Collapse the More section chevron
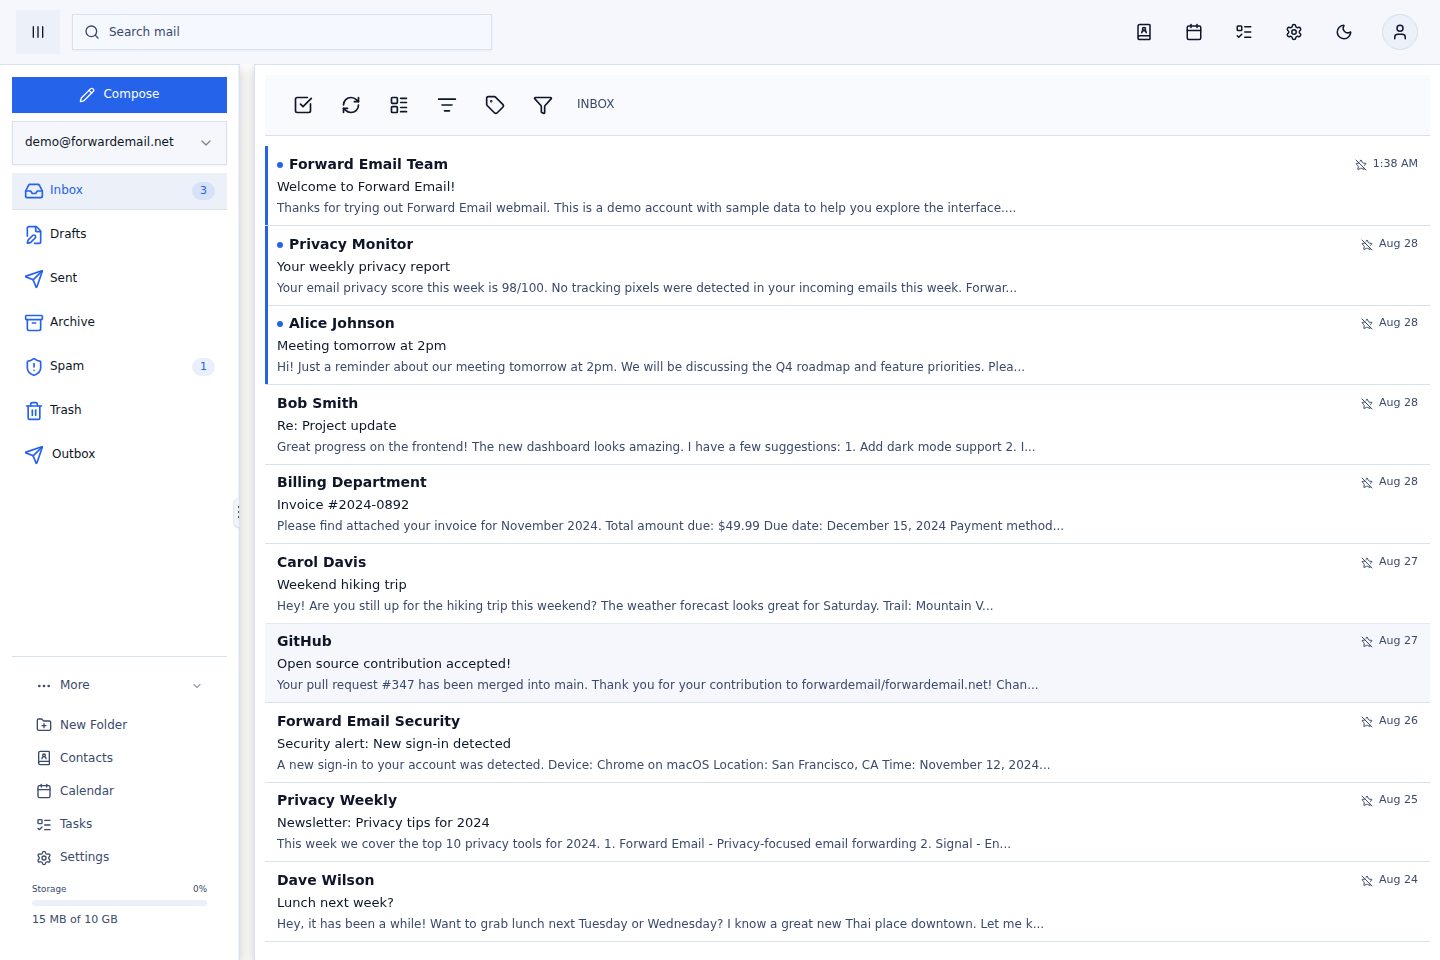 [x=197, y=686]
